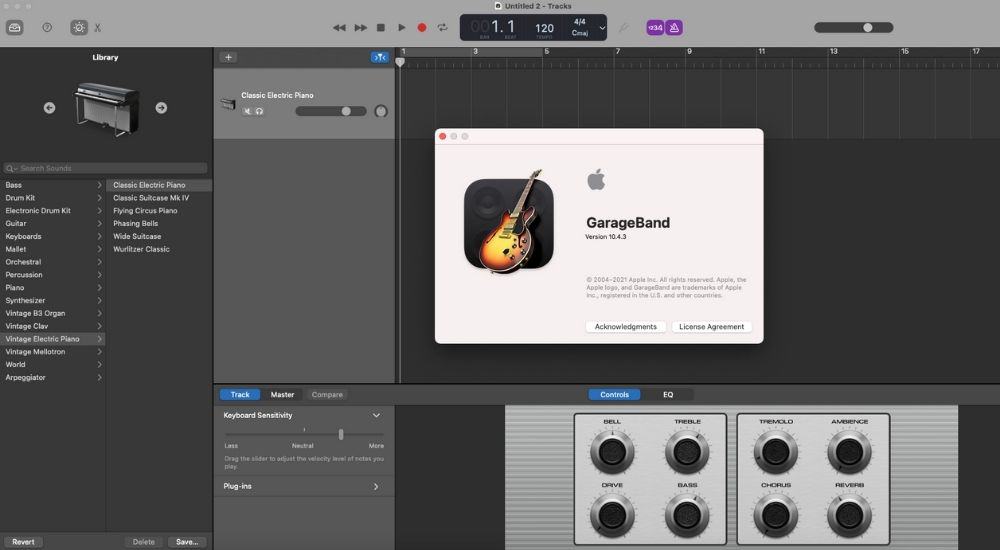Select the Wurlitzer Classic patch
The width and height of the screenshot is (1000, 550).
[159, 249]
